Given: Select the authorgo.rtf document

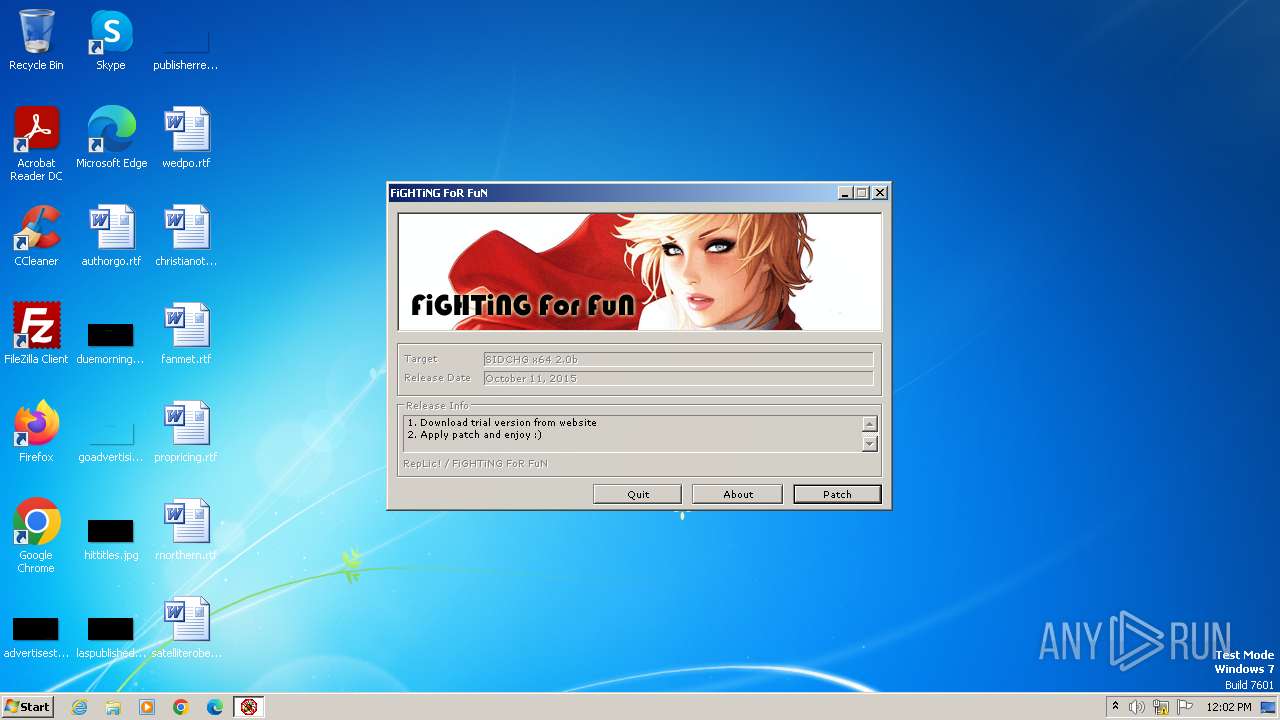Looking at the screenshot, I should 111,236.
